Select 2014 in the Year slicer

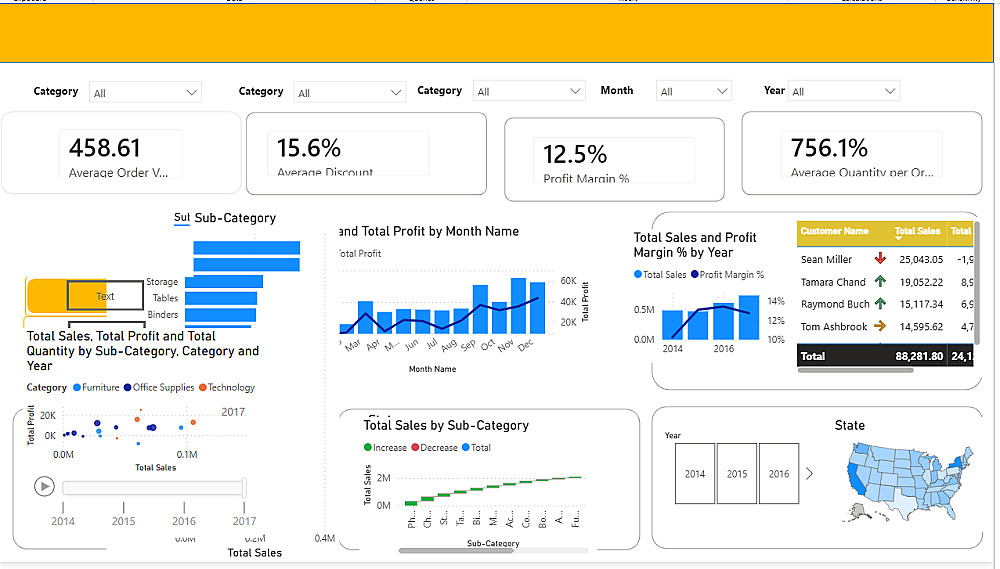tap(695, 473)
